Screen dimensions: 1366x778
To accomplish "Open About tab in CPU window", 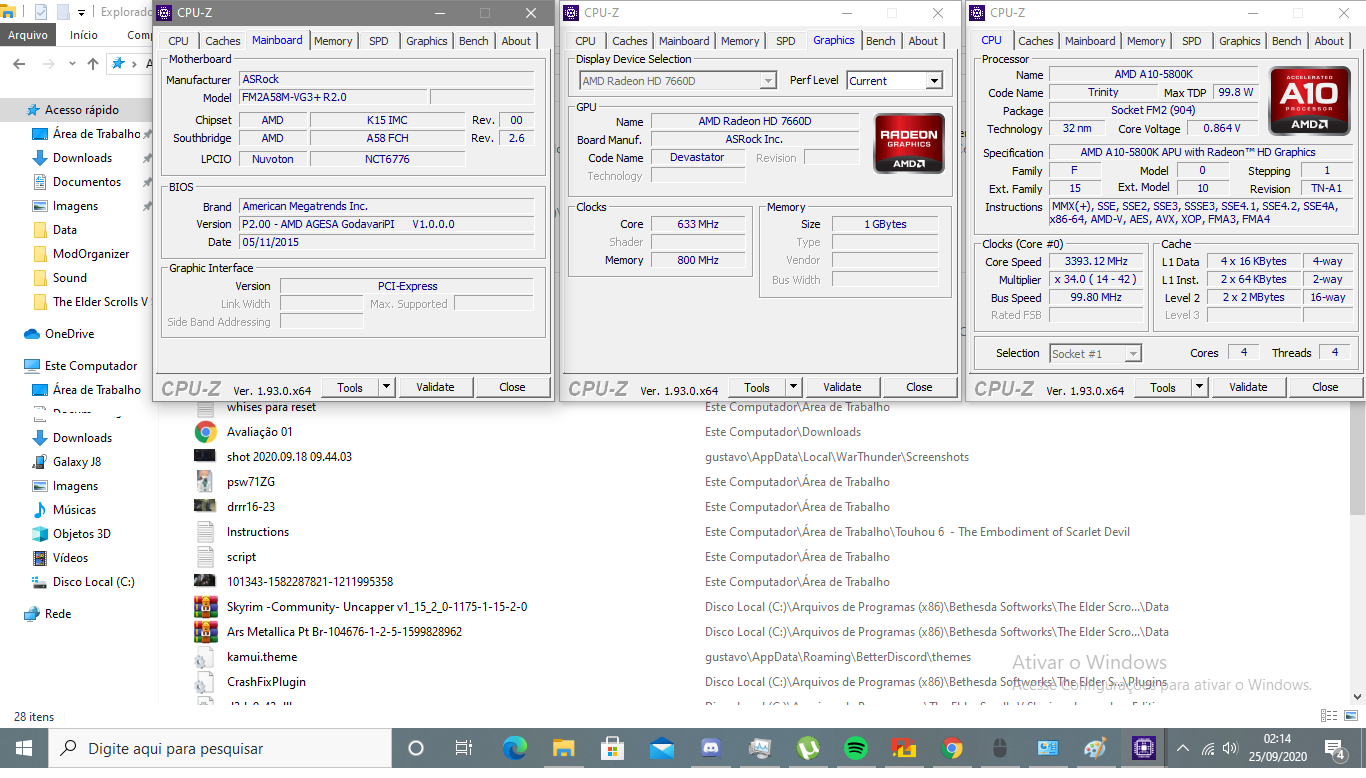I will pyautogui.click(x=1329, y=41).
